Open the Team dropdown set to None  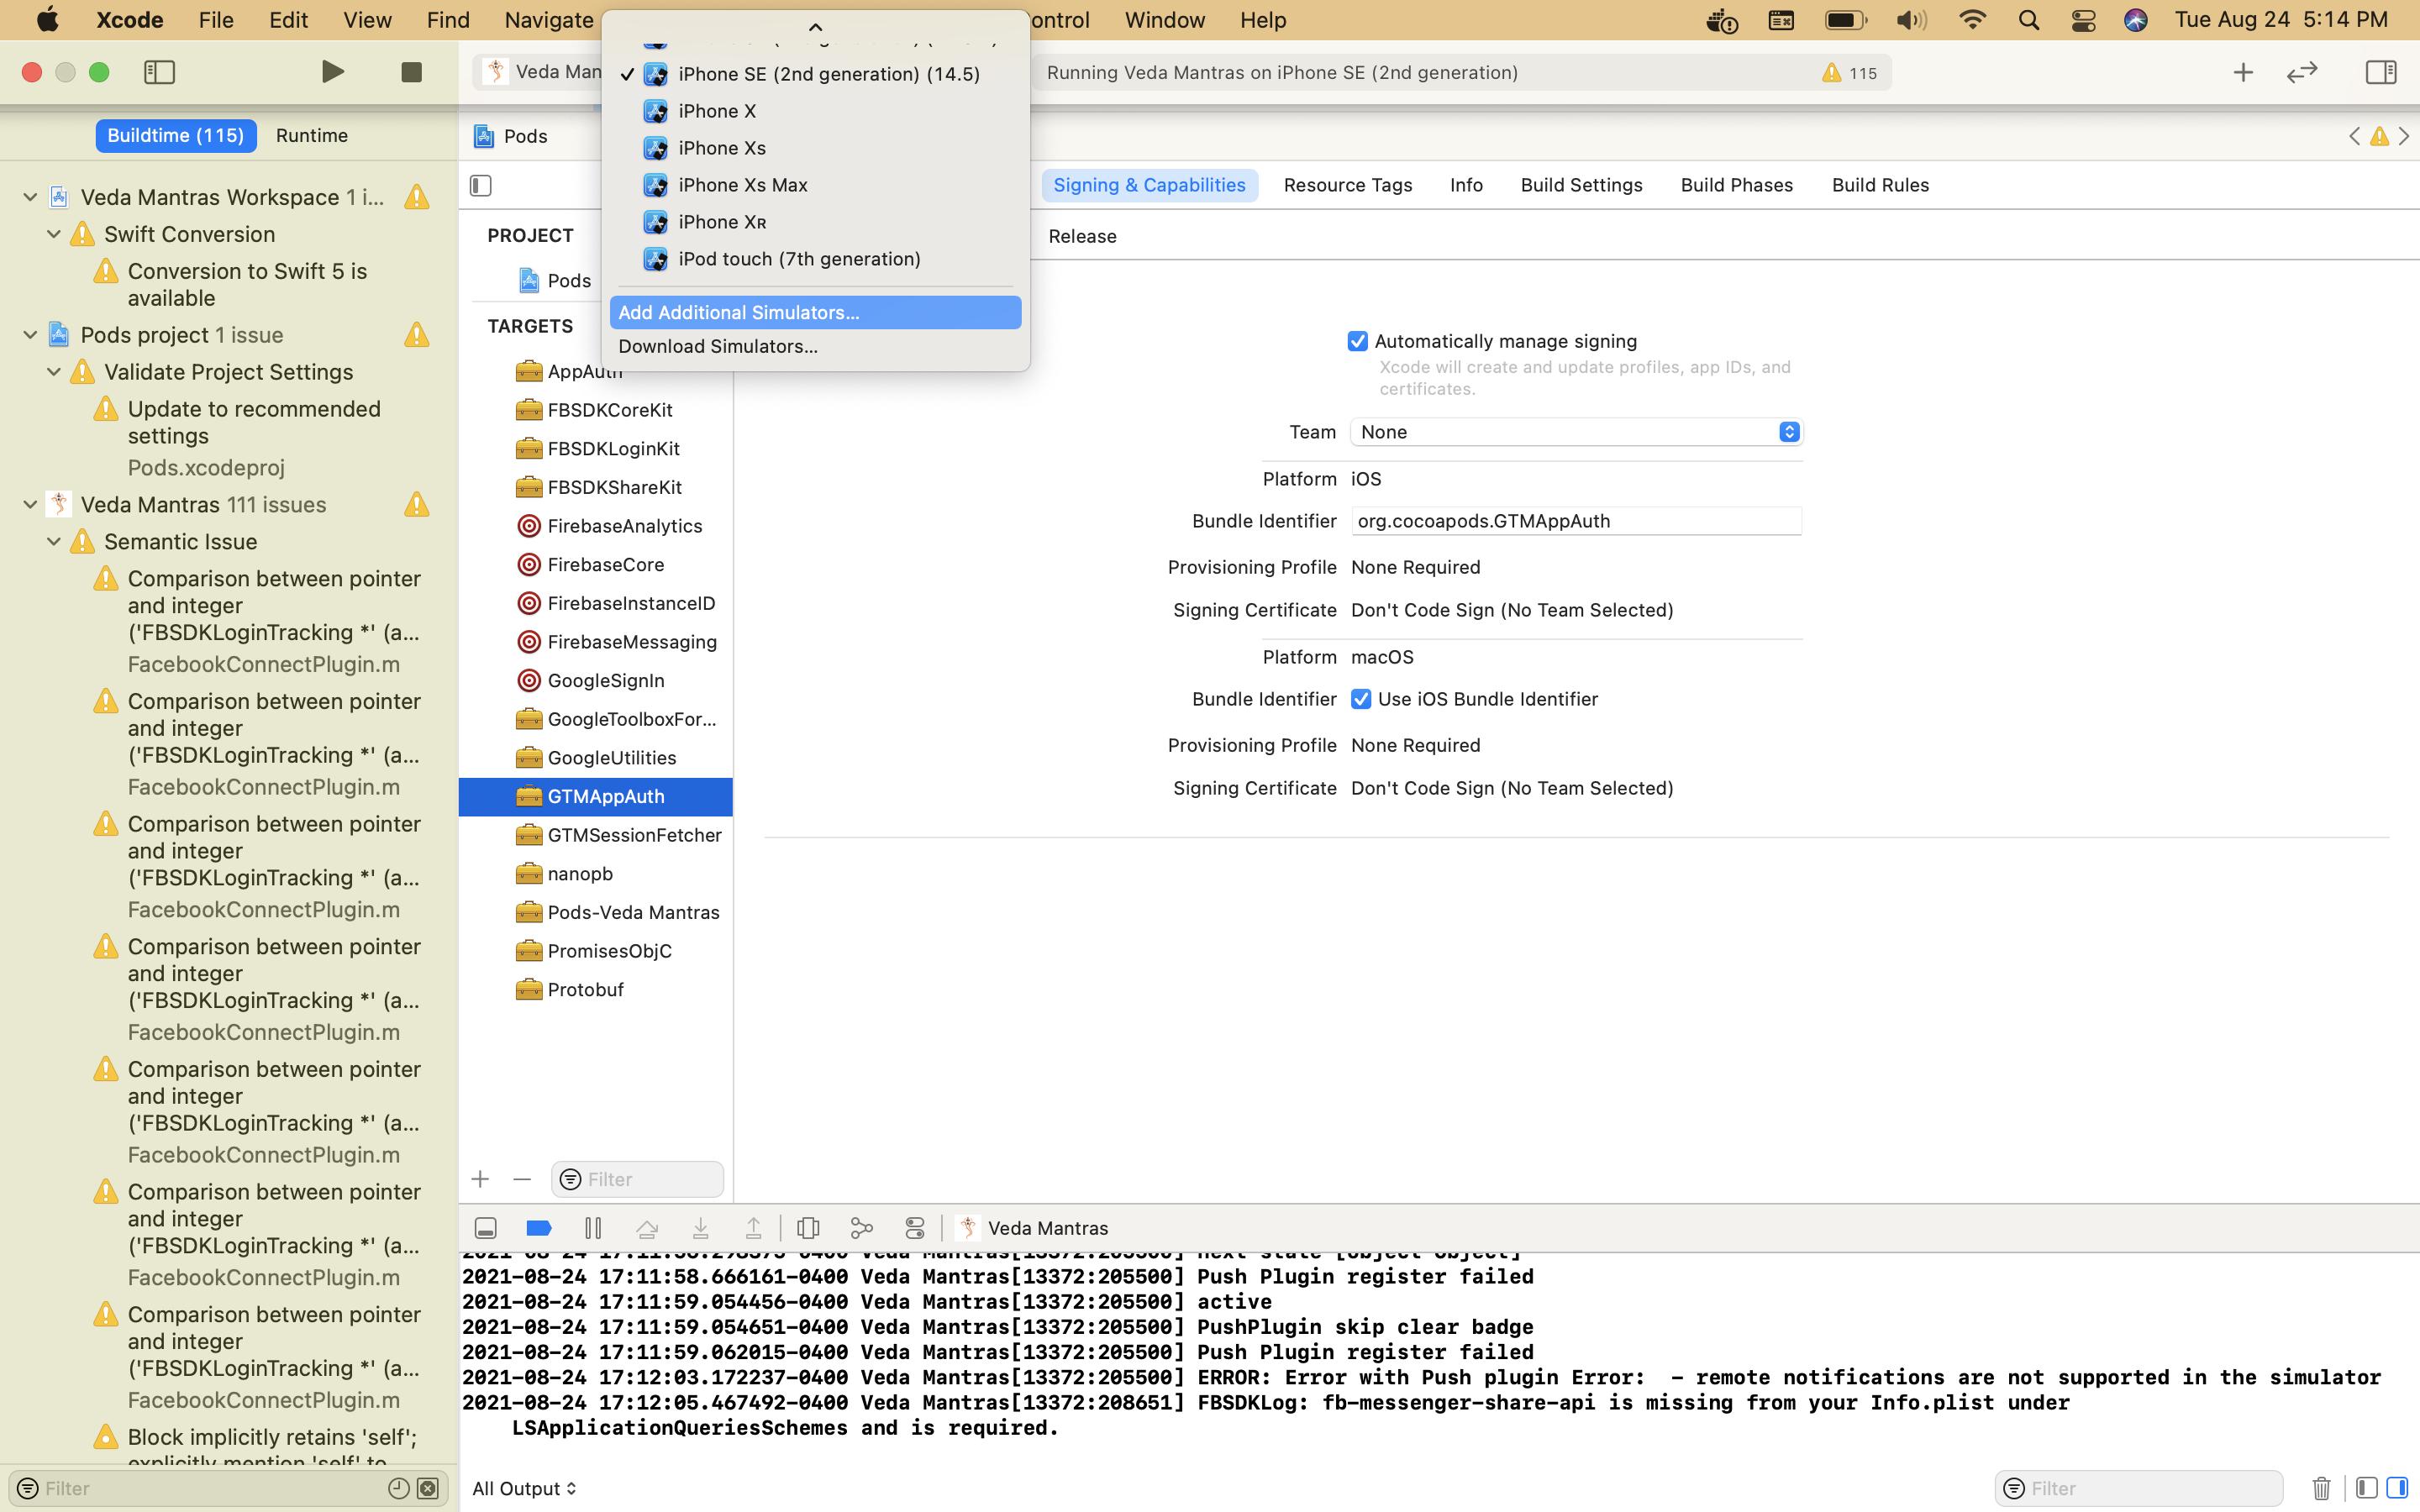[1576, 432]
